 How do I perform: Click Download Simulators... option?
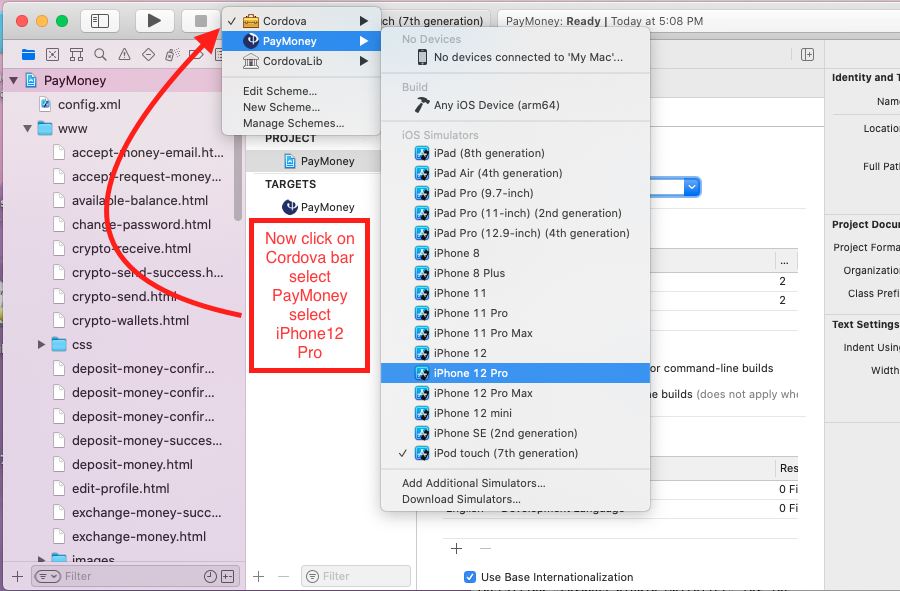(x=461, y=499)
